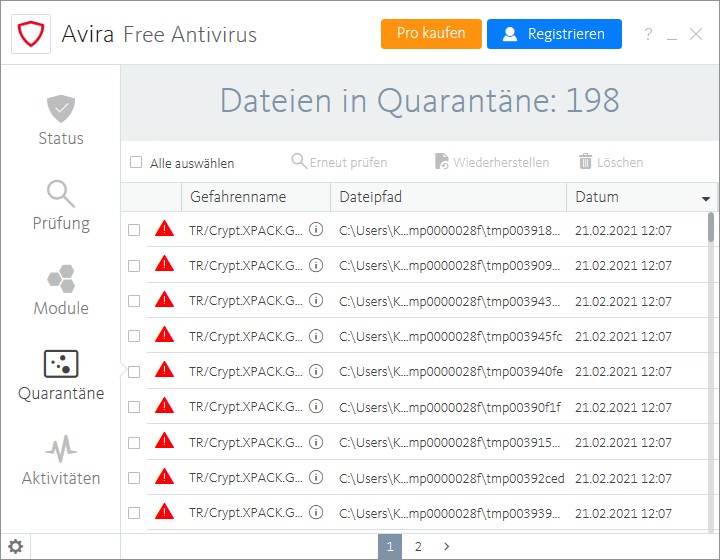
Task: Select page 1 of the list
Action: click(390, 547)
